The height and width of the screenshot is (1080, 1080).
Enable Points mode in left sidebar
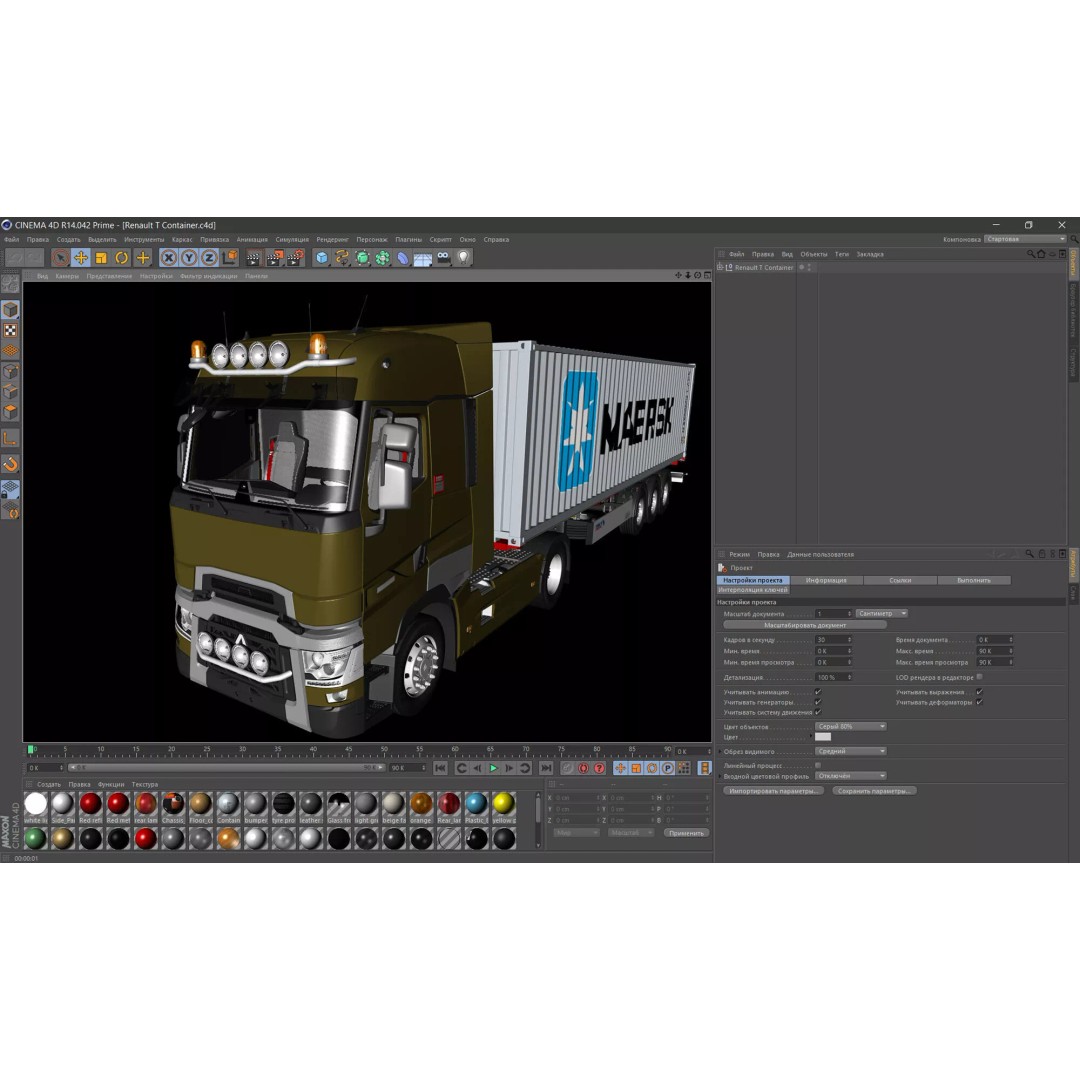10,371
